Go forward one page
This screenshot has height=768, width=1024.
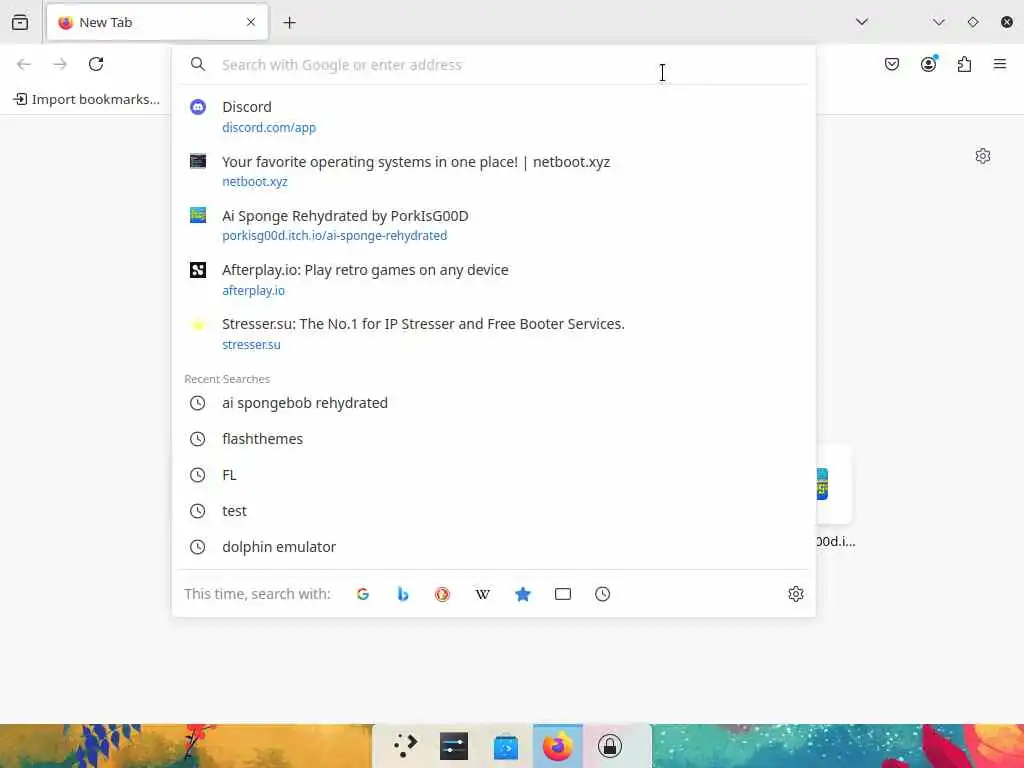(60, 64)
